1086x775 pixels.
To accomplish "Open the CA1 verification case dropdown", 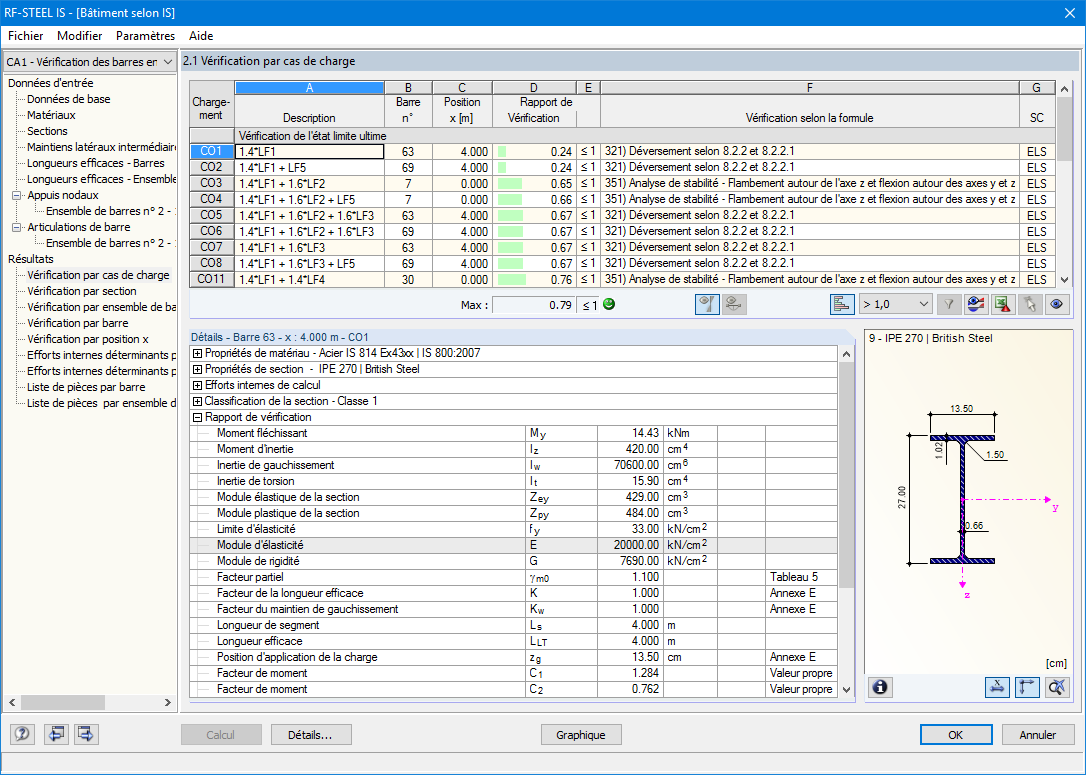I will 89,62.
